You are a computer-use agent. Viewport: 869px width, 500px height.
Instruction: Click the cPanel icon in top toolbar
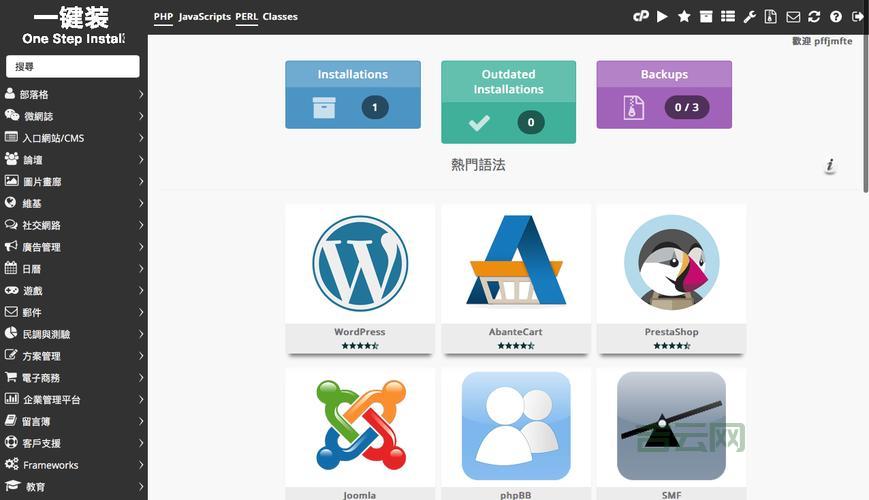tap(641, 17)
